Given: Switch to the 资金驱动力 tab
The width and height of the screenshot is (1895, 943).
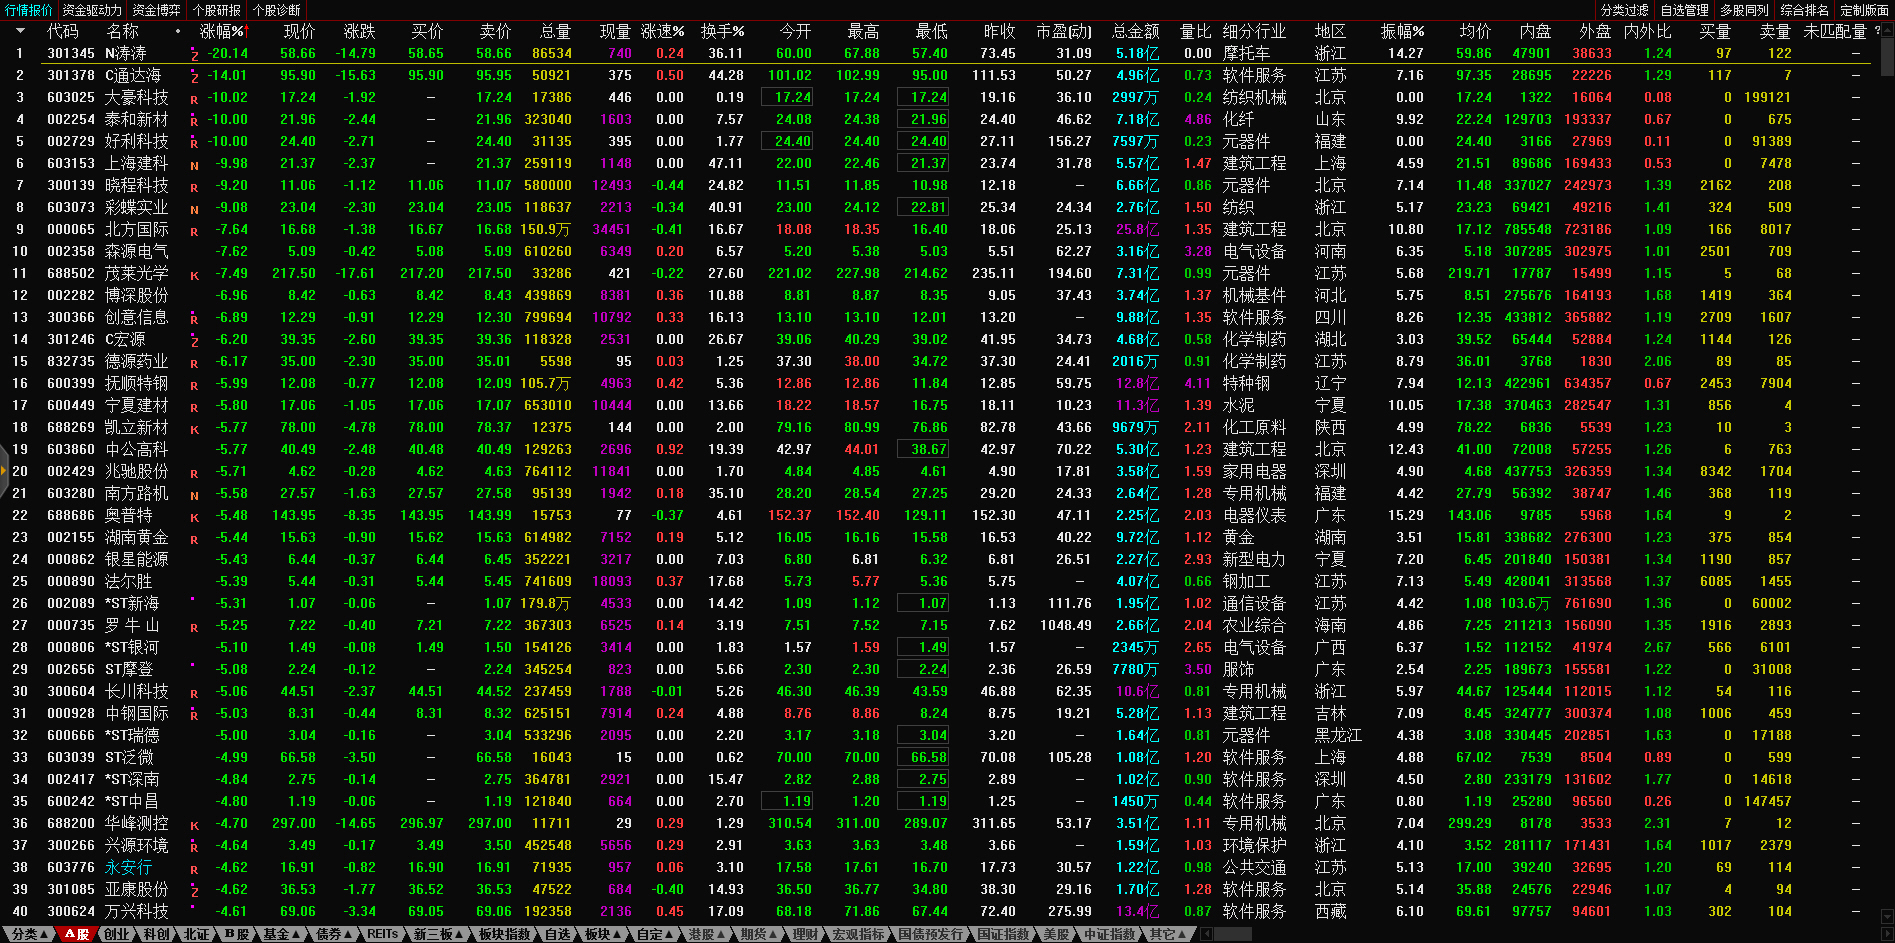Looking at the screenshot, I should coord(92,10).
